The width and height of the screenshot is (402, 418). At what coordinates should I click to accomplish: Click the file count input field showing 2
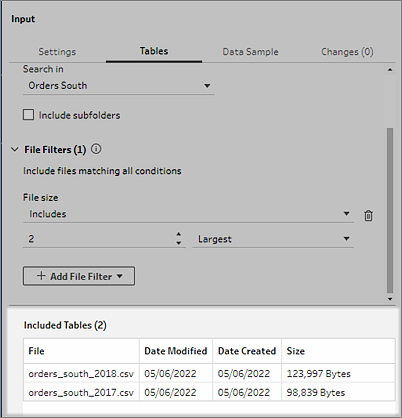click(99, 239)
